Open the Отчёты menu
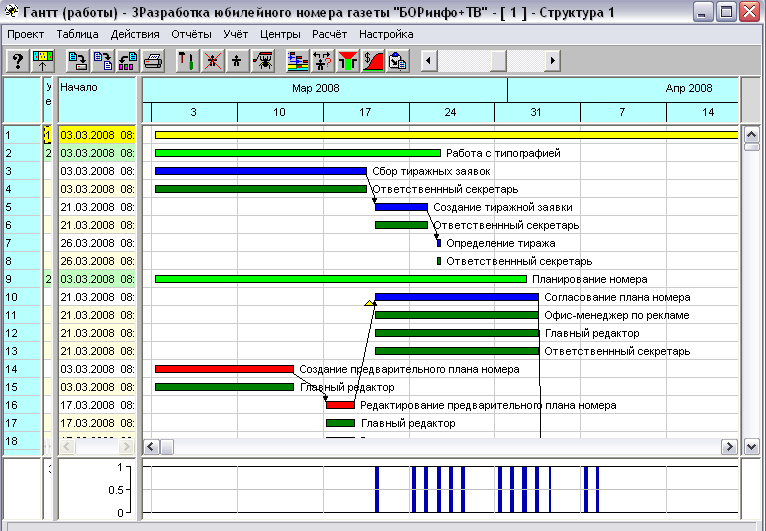The image size is (766, 531). pyautogui.click(x=191, y=34)
